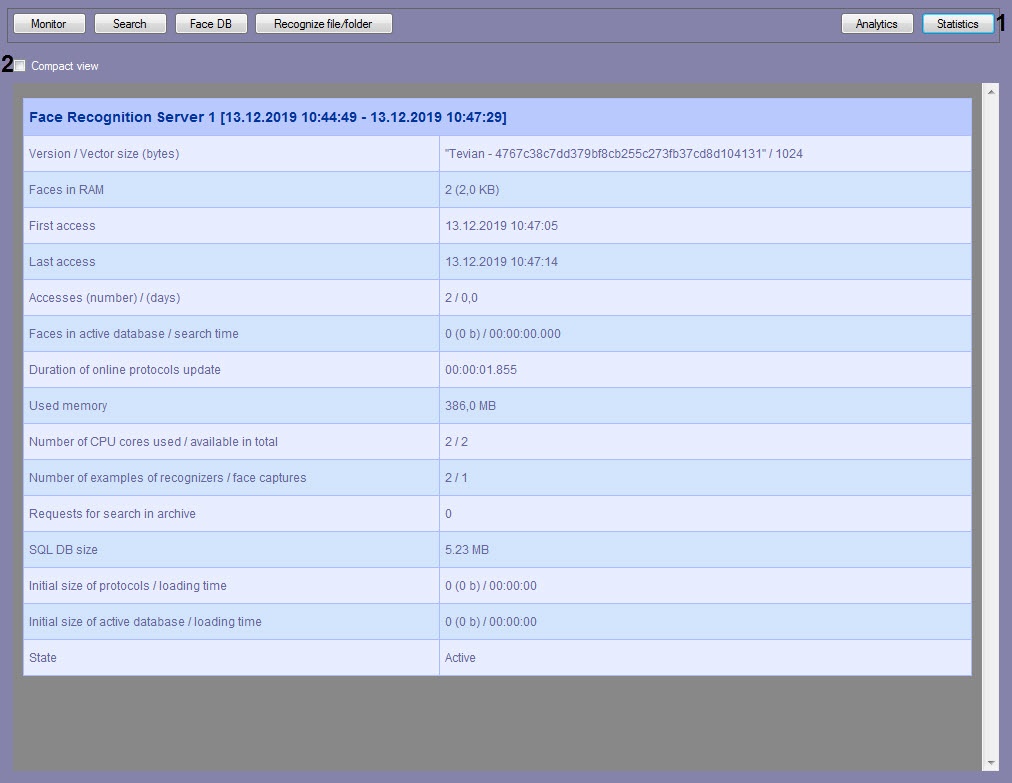Open the Face DB section

(x=211, y=24)
